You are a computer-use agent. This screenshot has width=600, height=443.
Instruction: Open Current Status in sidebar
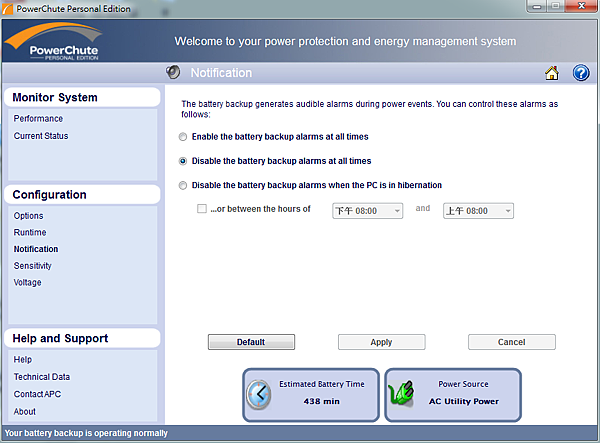click(41, 136)
